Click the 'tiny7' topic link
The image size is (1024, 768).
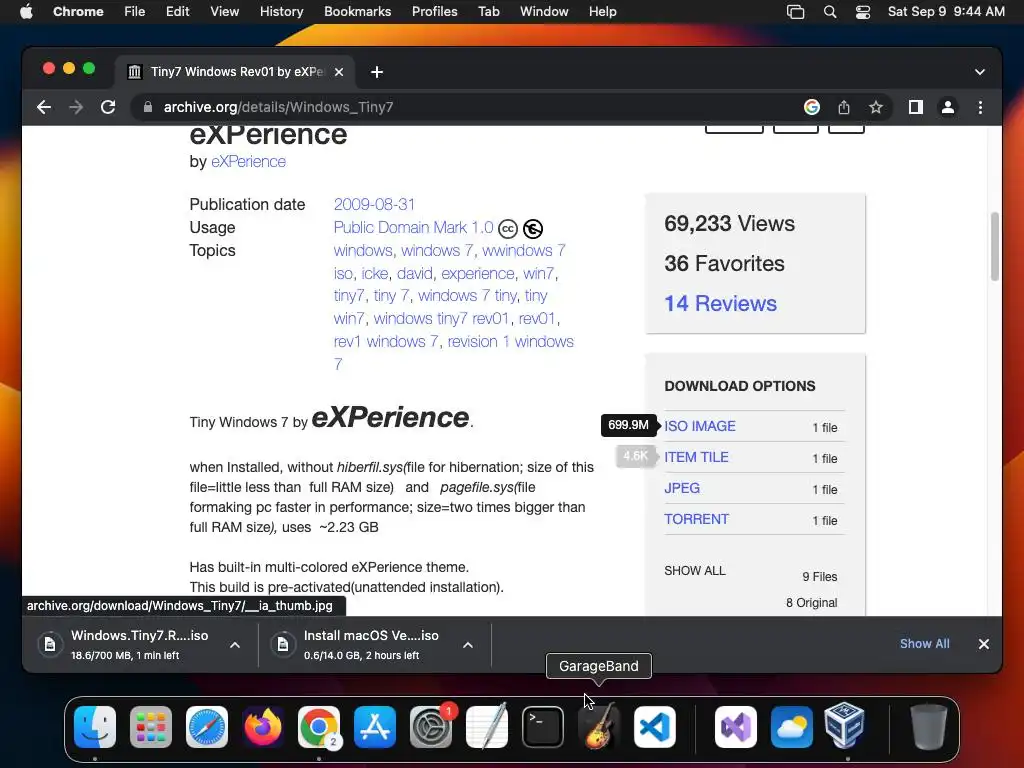349,296
